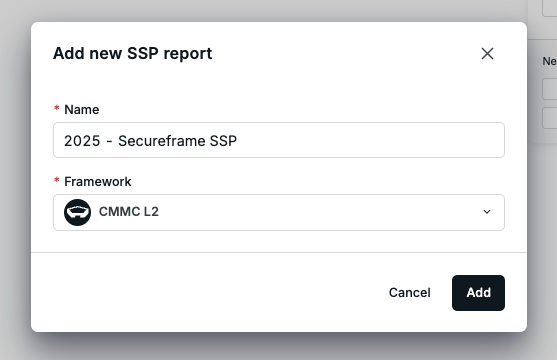This screenshot has height=360, width=557.
Task: Click the empty footer area left of Cancel
Action: tap(210, 293)
